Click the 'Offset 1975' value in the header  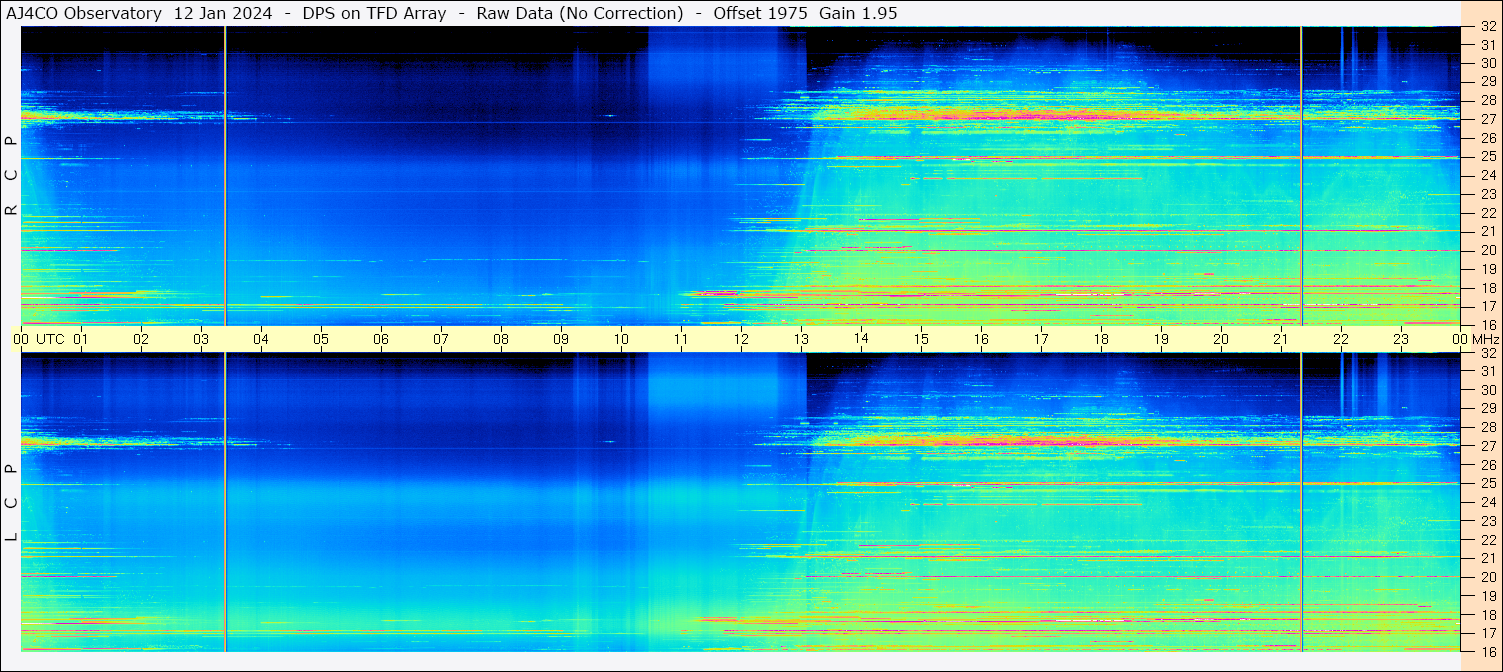(x=760, y=13)
